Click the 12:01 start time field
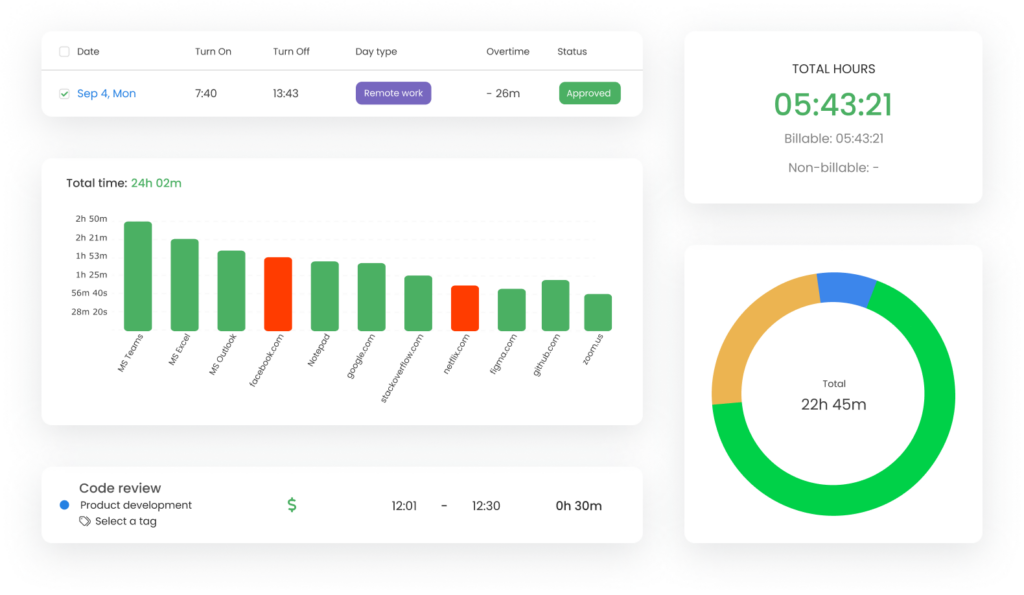 pyautogui.click(x=404, y=505)
